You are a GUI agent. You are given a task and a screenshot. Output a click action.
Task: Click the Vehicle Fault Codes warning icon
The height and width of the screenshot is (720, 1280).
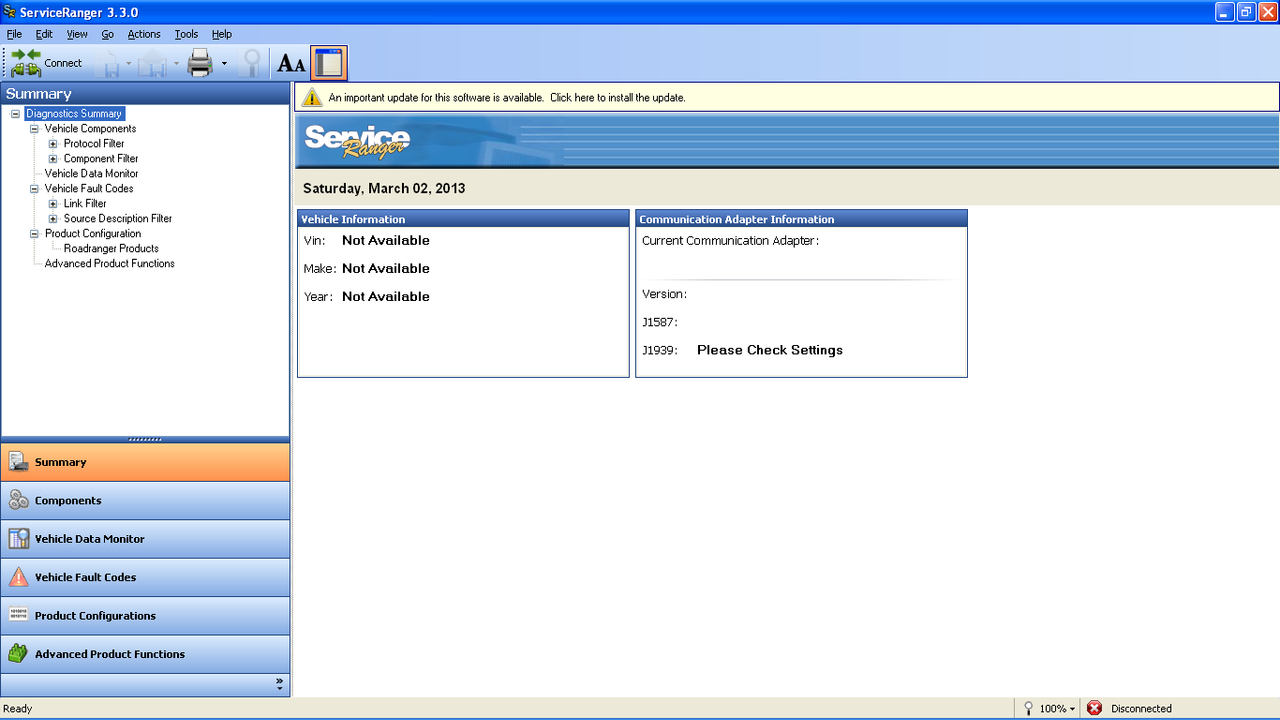[18, 577]
